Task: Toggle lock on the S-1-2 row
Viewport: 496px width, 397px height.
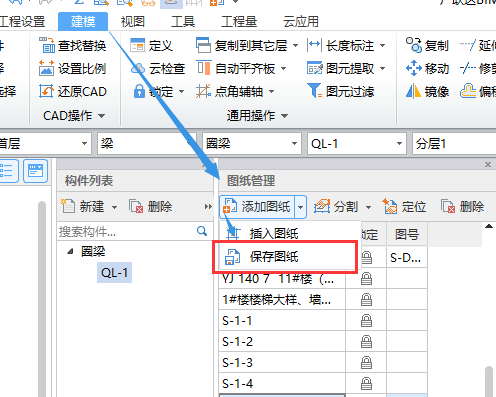Action: click(x=366, y=342)
